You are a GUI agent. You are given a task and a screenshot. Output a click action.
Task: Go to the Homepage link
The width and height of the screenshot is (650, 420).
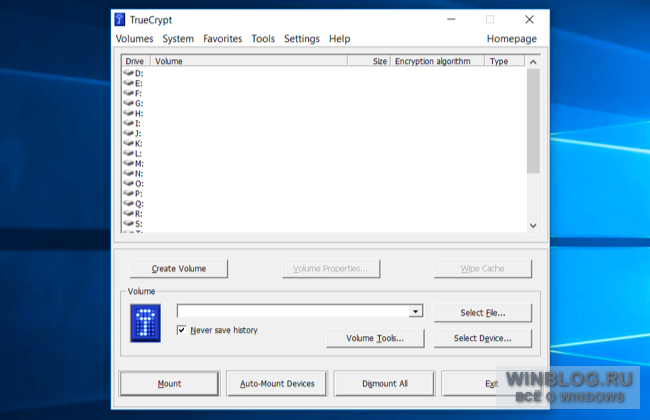click(512, 39)
